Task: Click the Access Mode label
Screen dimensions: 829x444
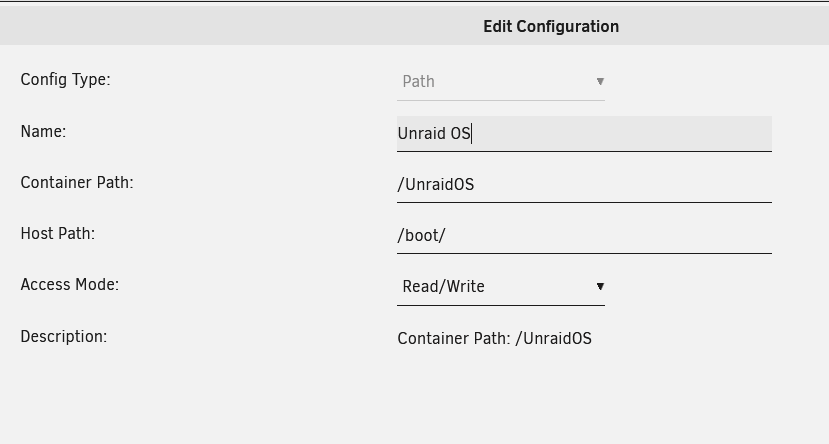Action: 70,284
